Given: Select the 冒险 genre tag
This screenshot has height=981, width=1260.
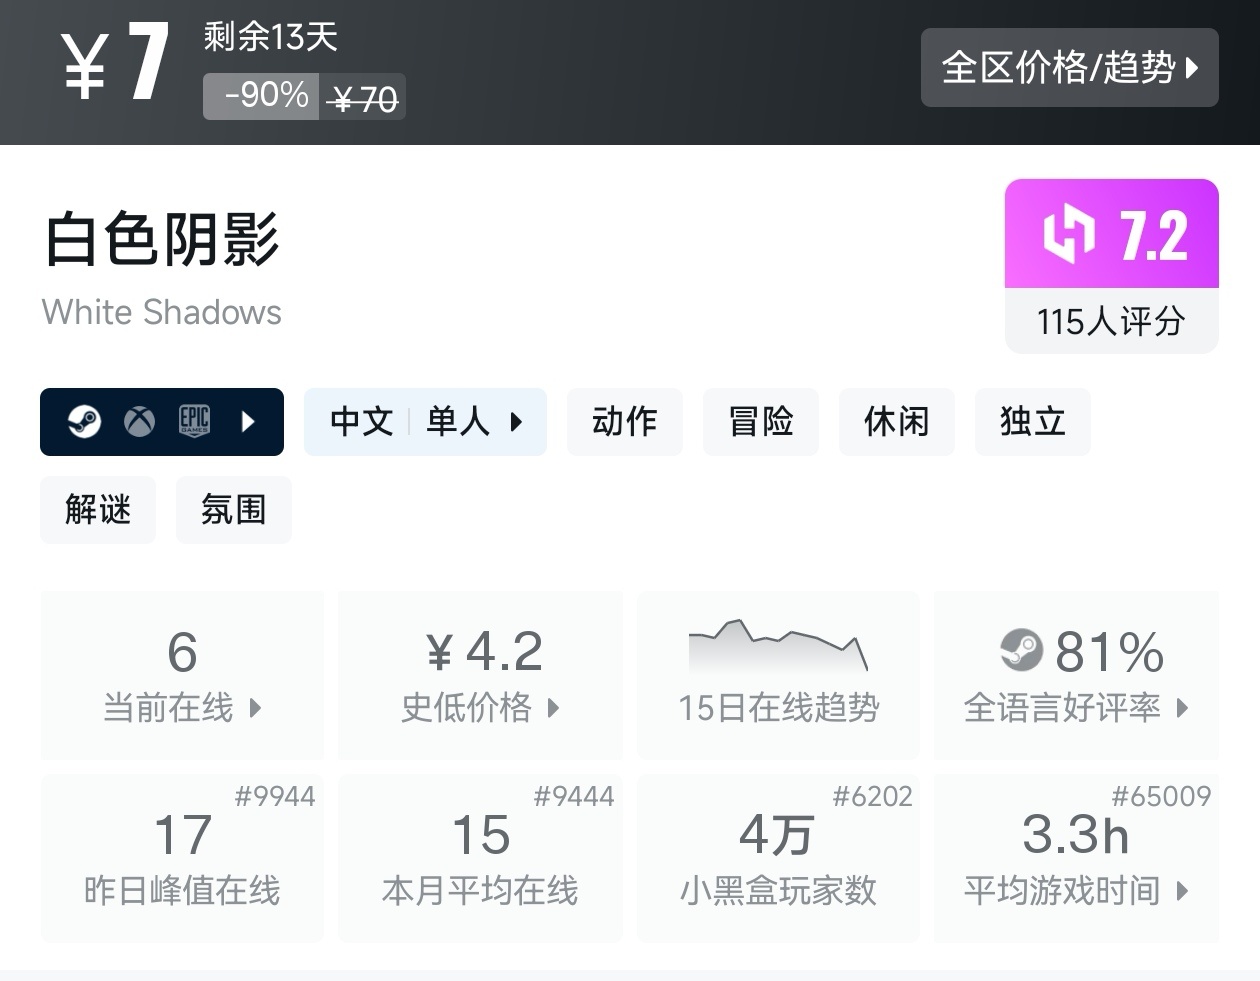Looking at the screenshot, I should 760,422.
